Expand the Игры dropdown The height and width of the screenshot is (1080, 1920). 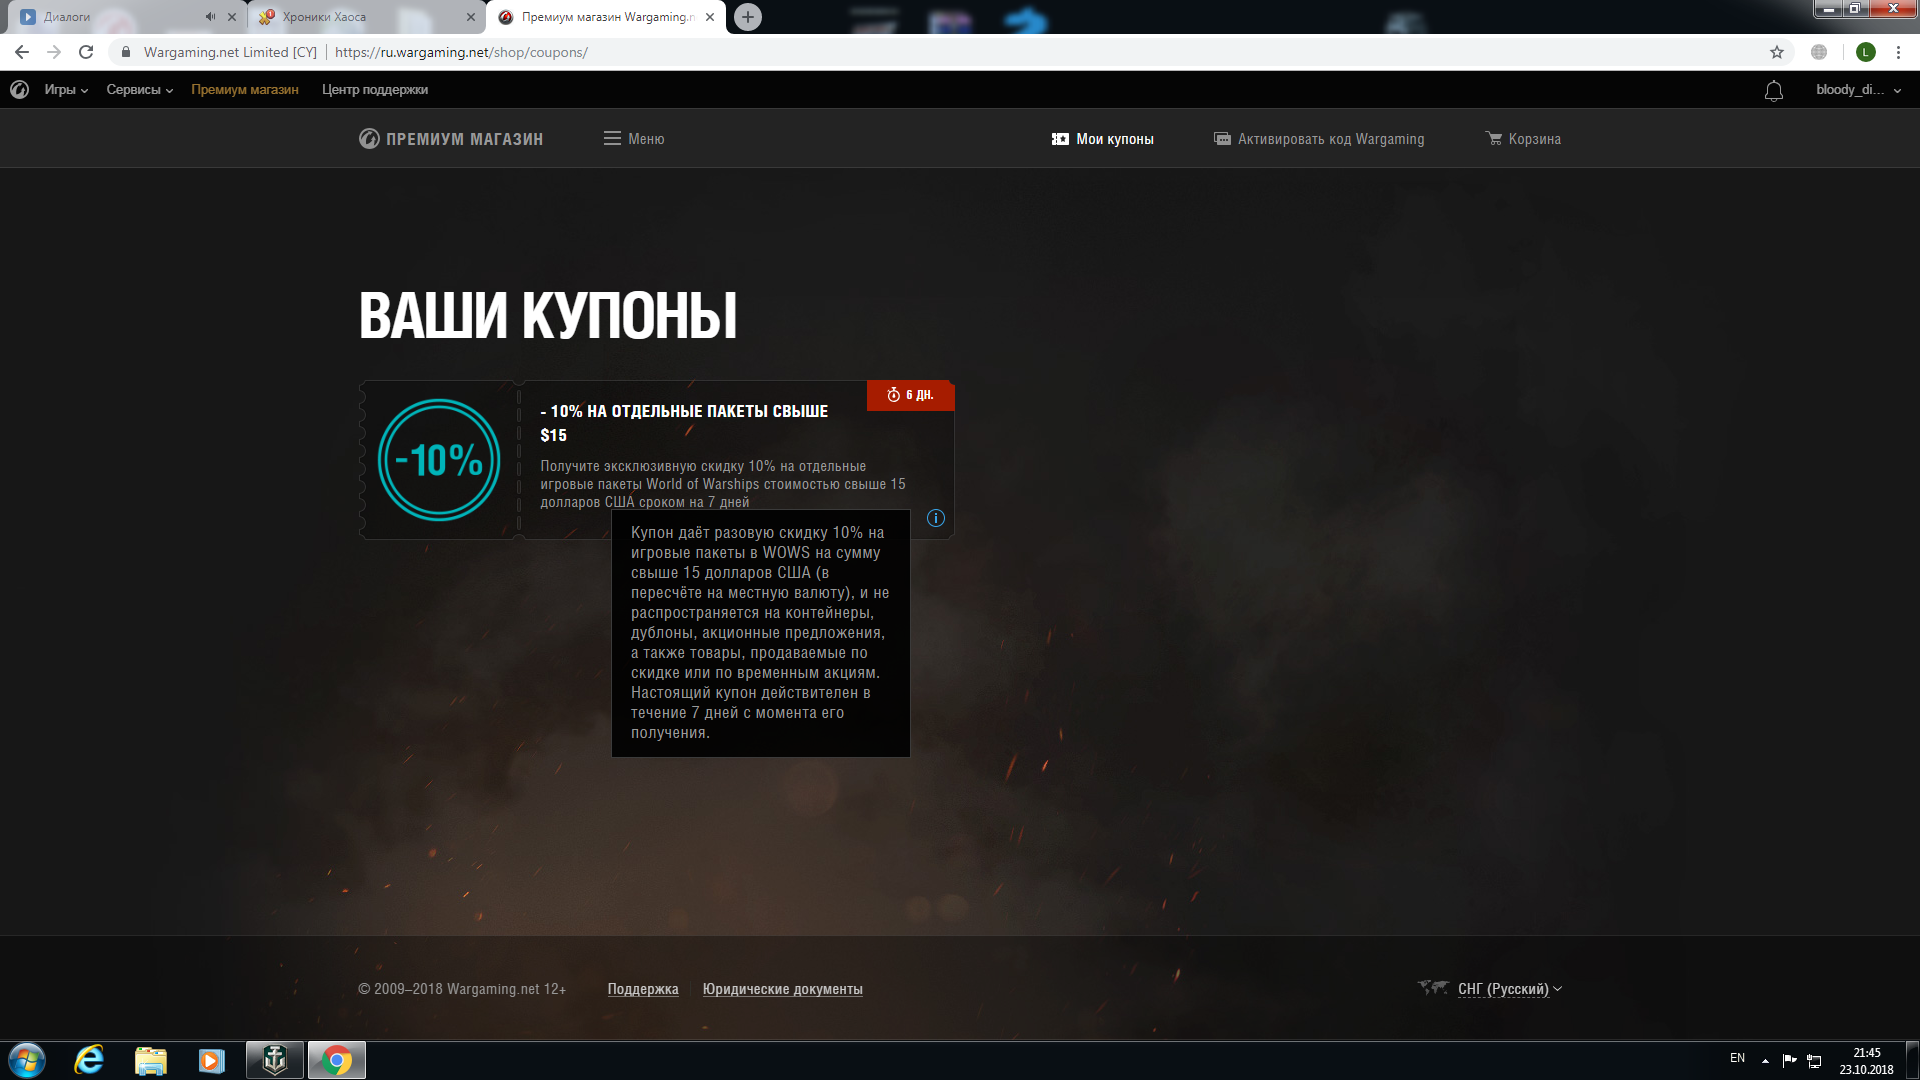point(66,90)
